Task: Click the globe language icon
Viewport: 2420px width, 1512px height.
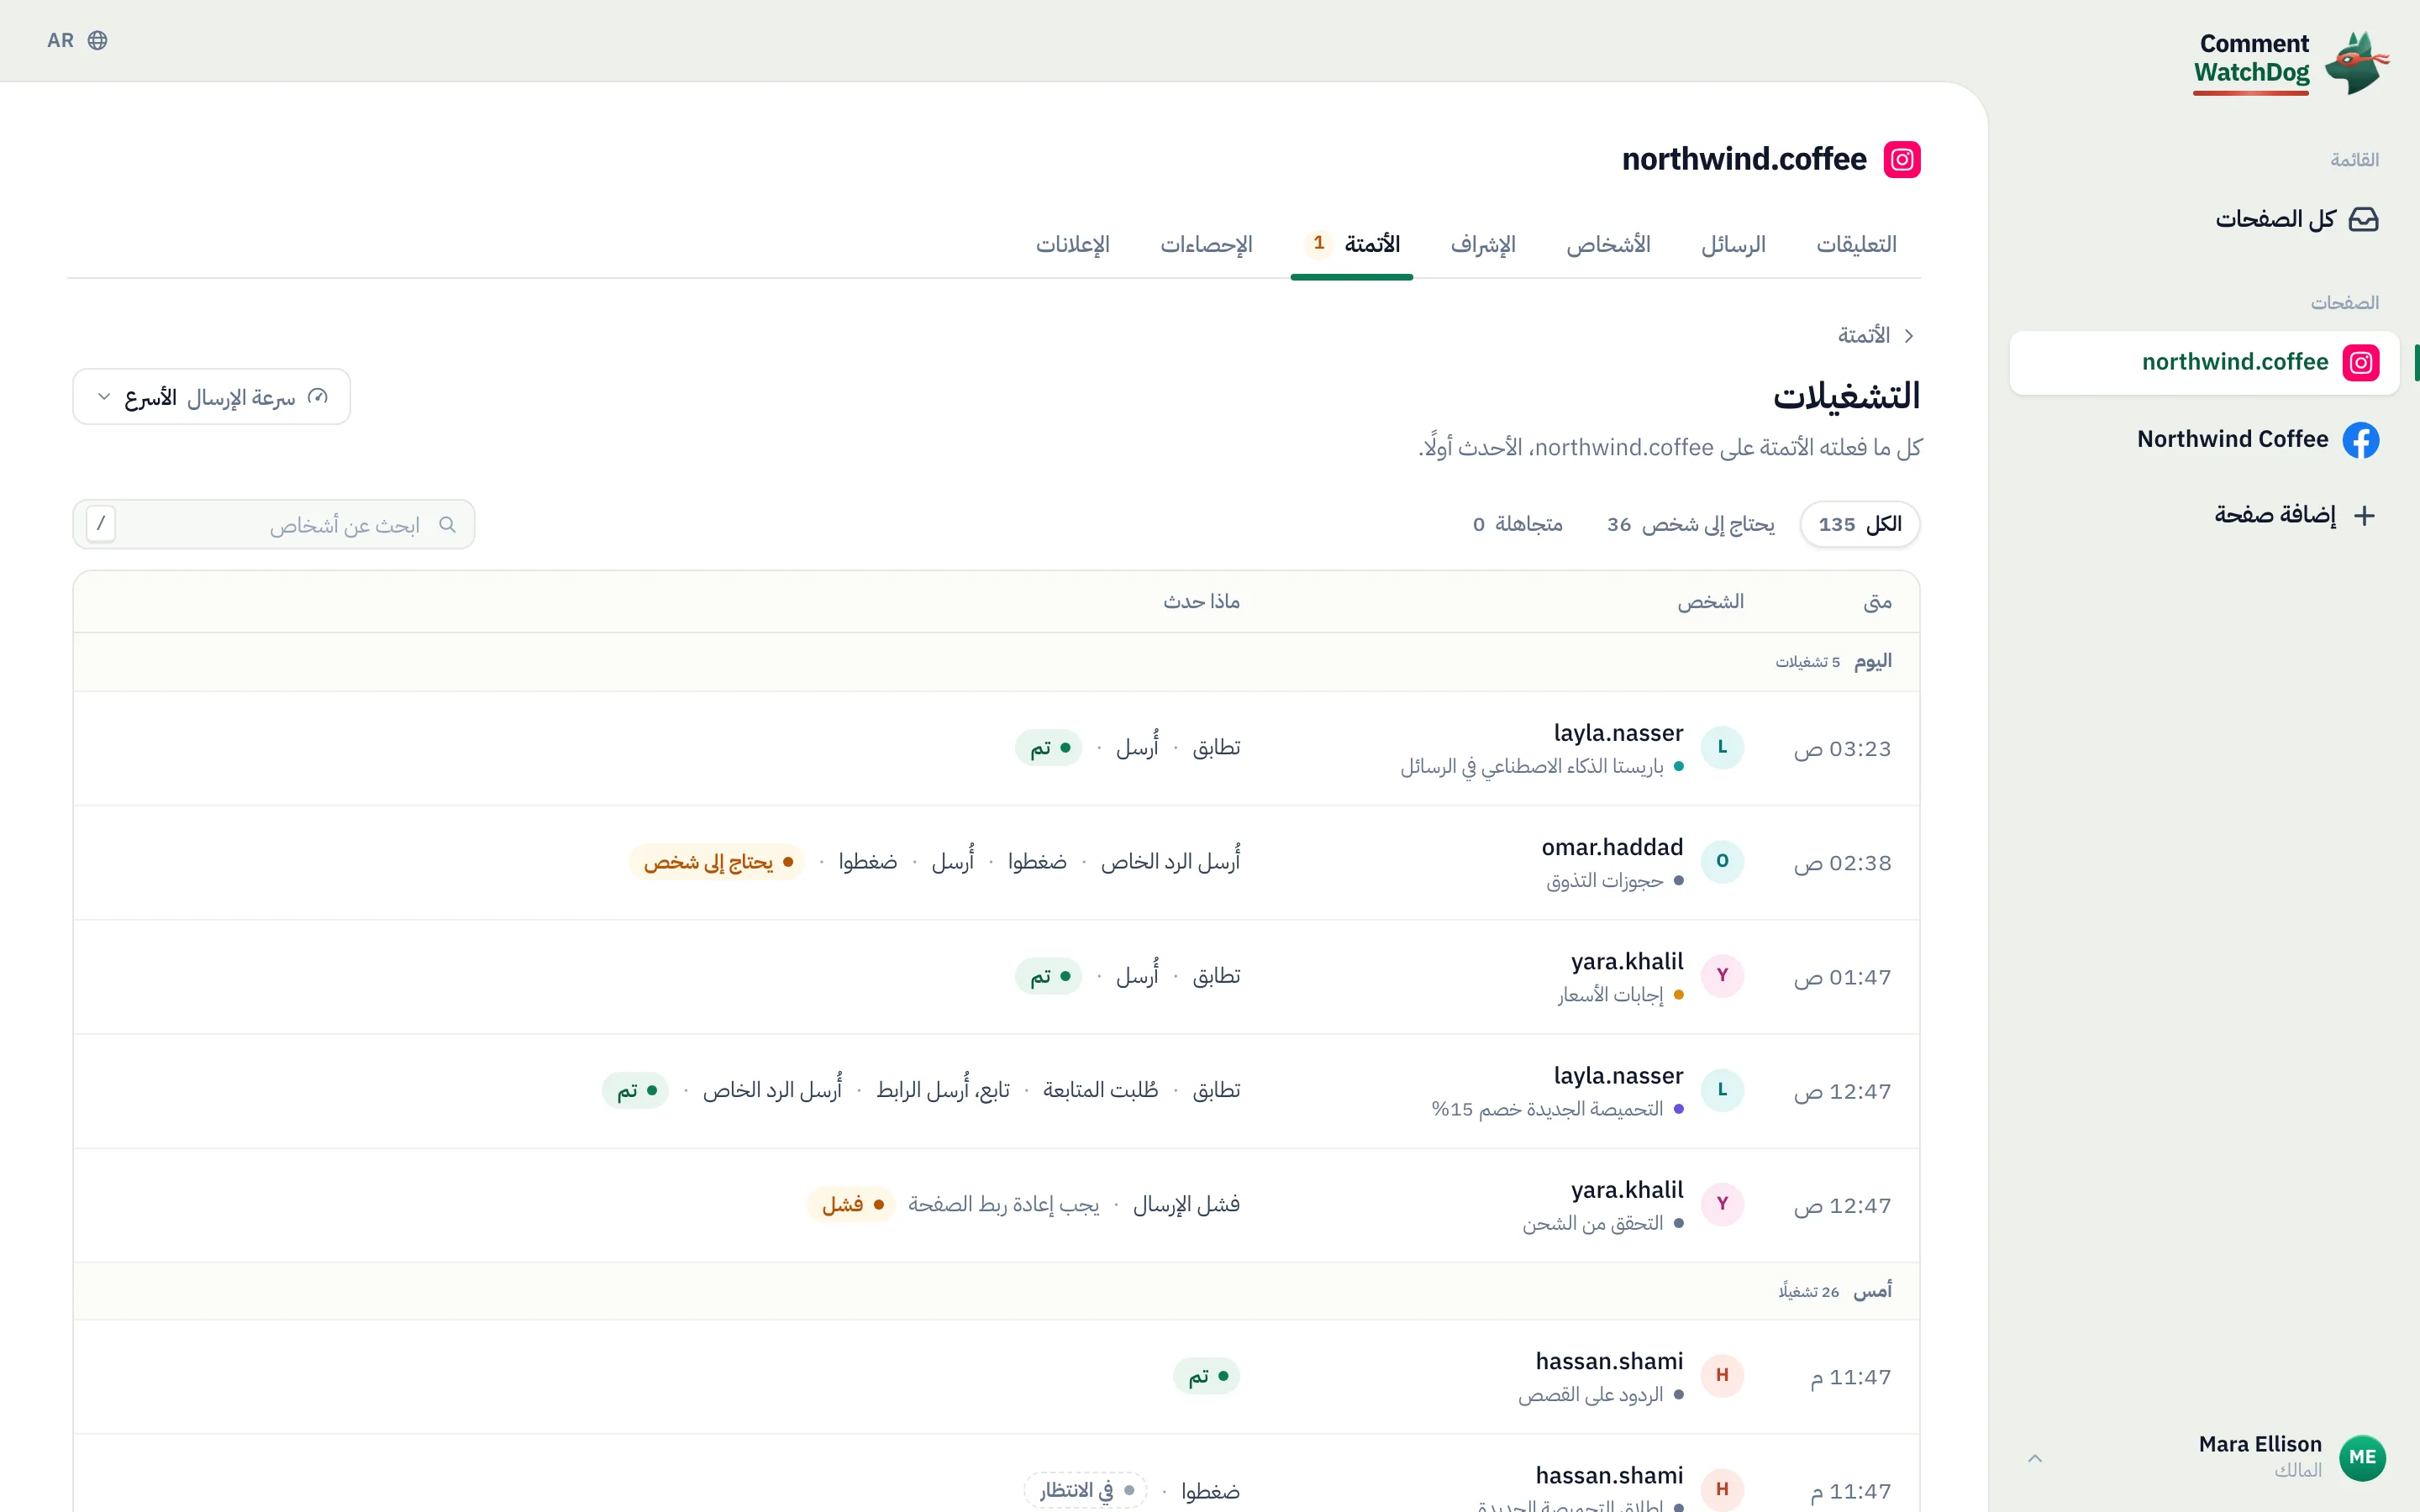Action: pyautogui.click(x=97, y=40)
